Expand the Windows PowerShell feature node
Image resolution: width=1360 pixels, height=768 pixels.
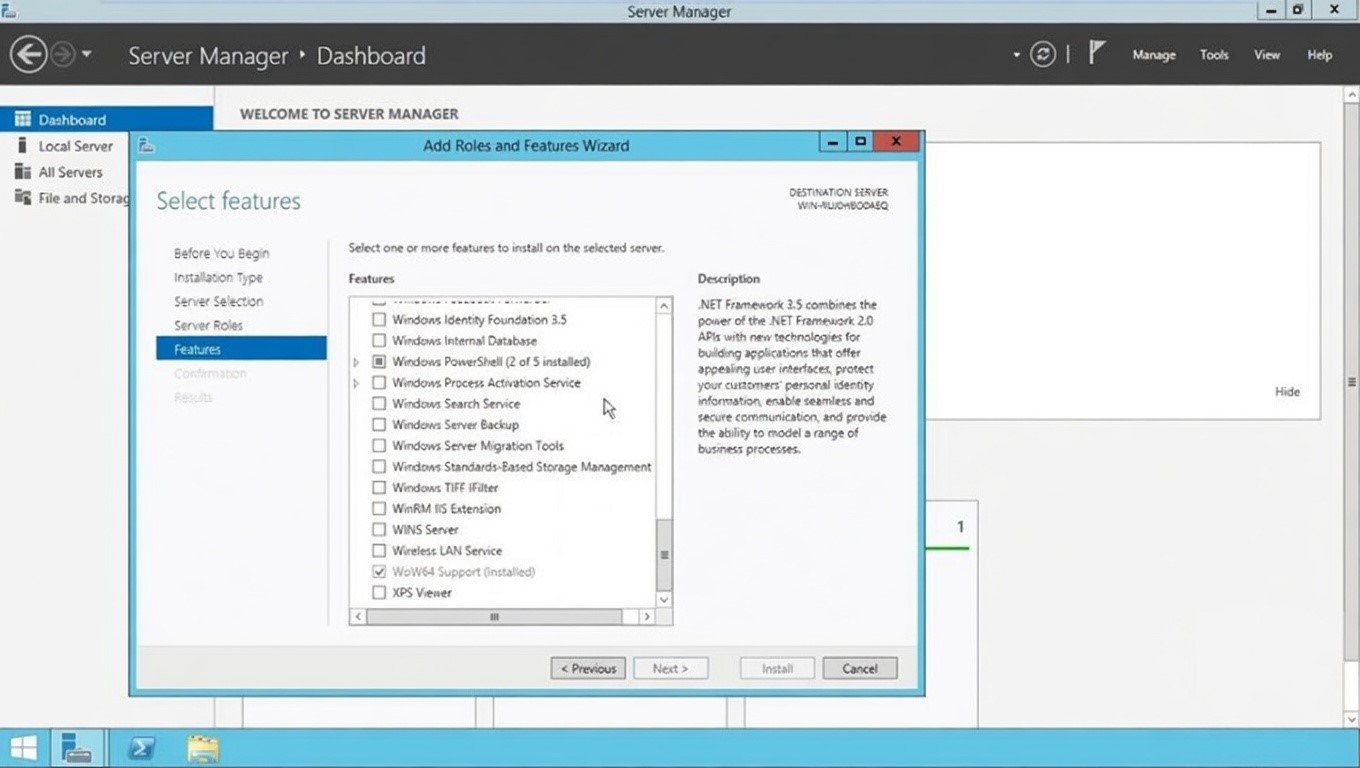point(356,362)
